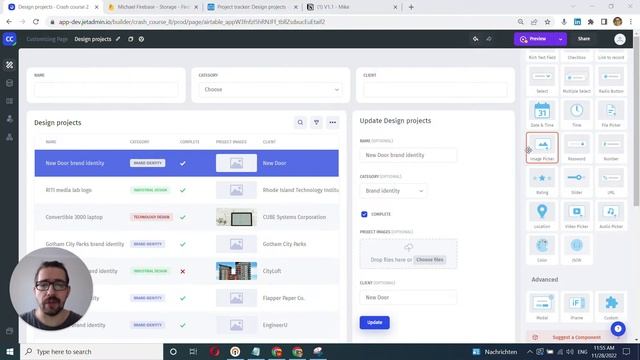Open the help question mark bubble
Viewport: 640px width, 360px height.
(x=618, y=329)
